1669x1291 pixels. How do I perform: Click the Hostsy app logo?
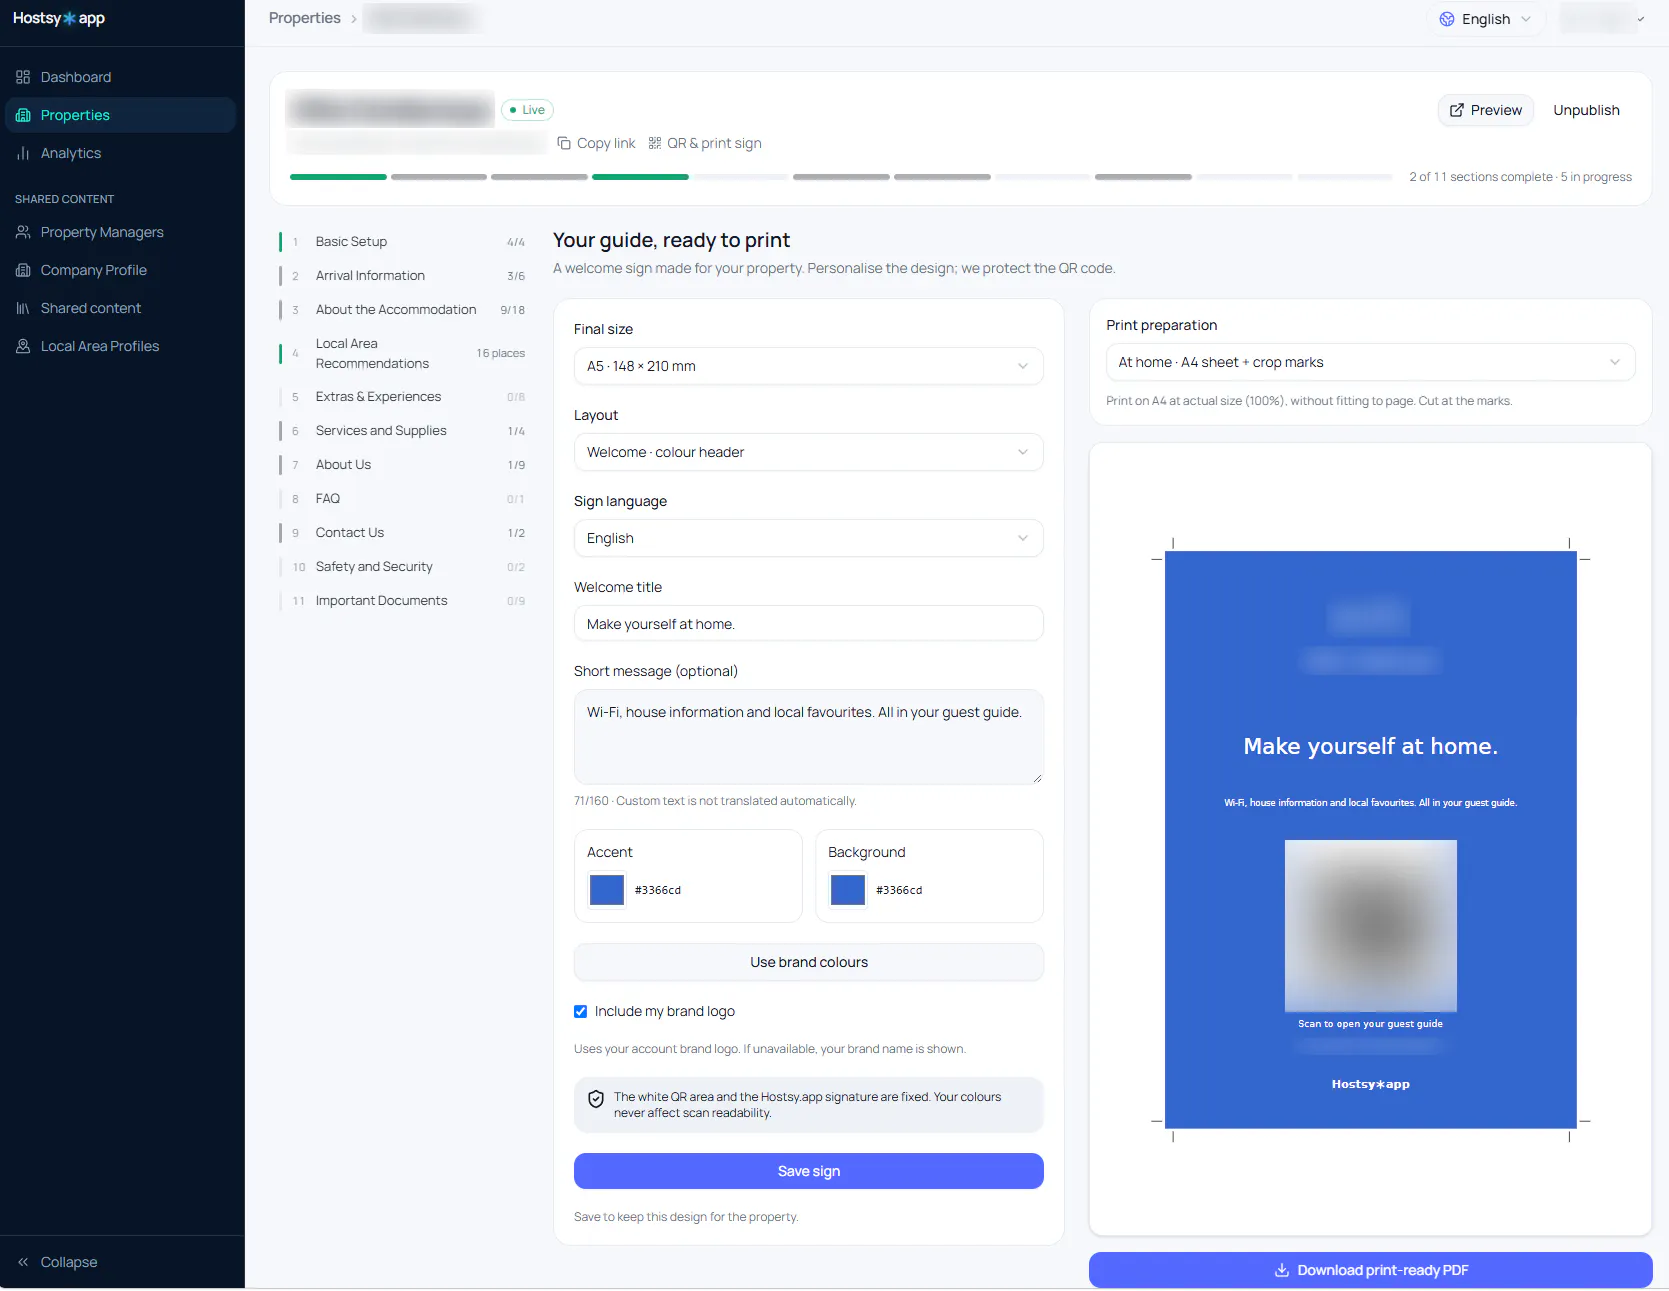pos(59,18)
